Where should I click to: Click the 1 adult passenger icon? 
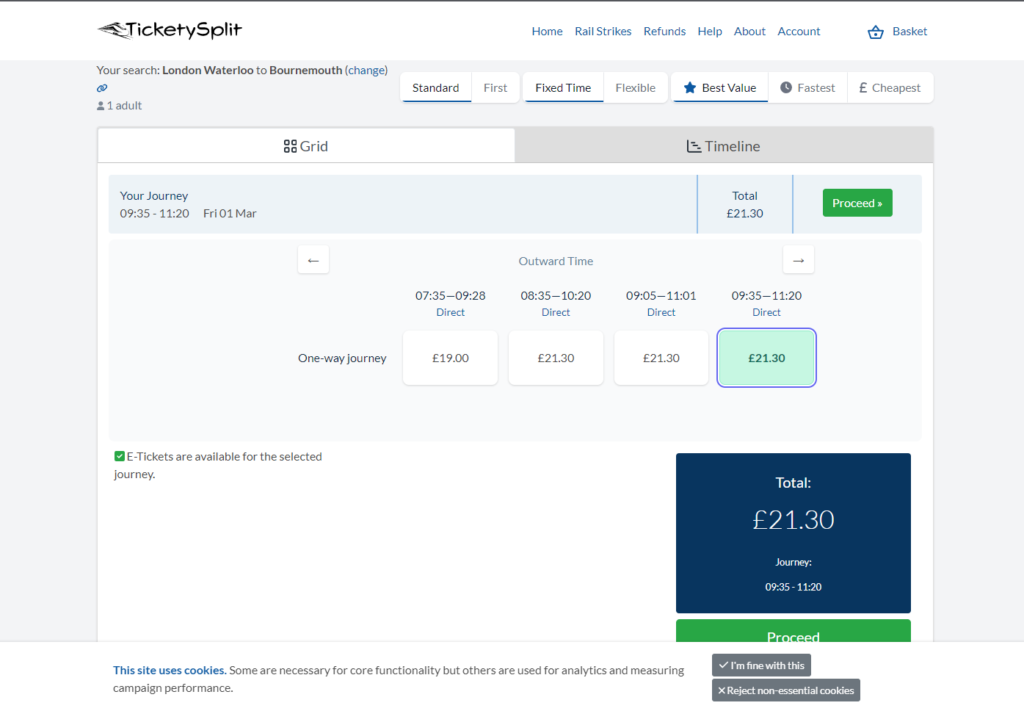pos(101,106)
